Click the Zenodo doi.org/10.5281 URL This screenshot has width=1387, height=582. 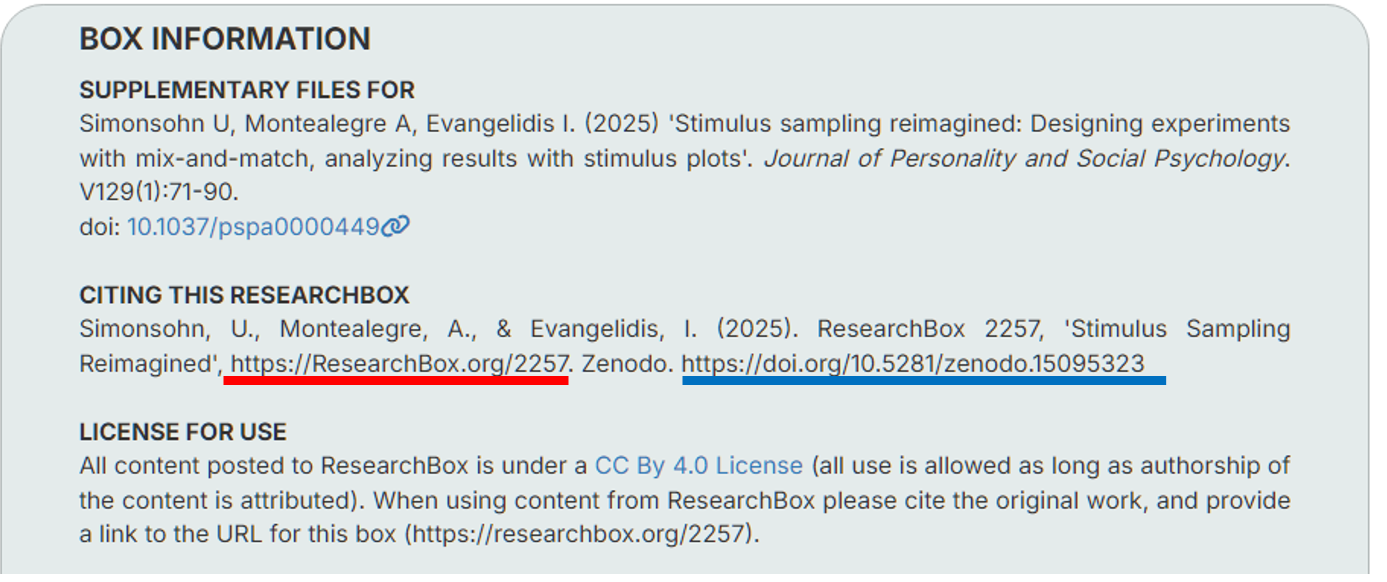(x=912, y=364)
